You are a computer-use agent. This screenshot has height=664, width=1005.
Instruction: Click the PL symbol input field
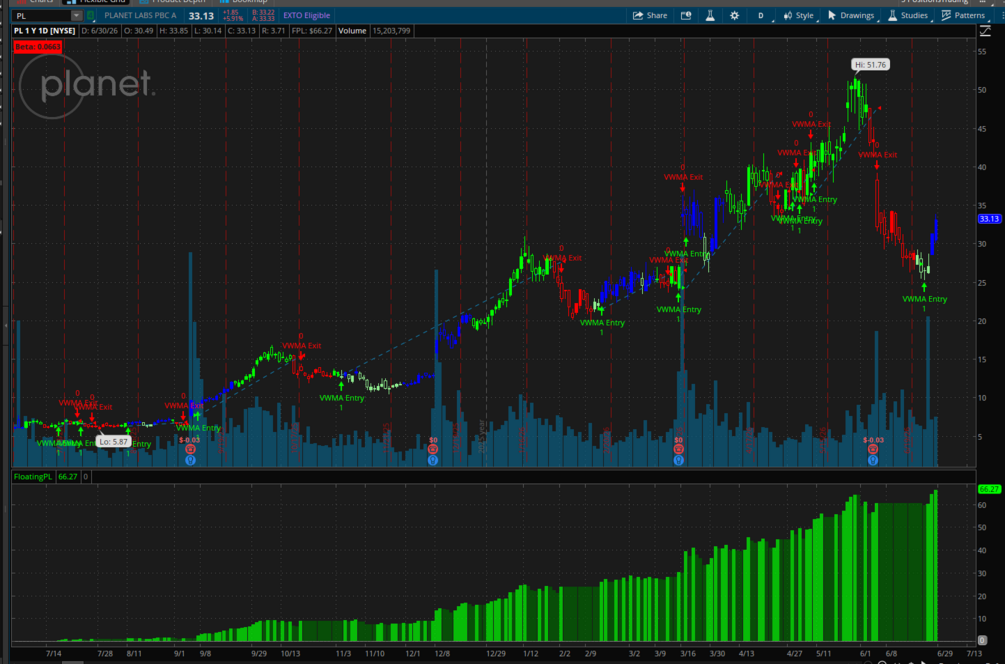point(41,15)
